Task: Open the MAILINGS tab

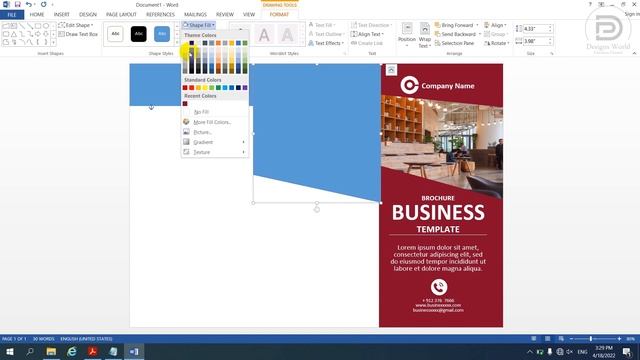Action: tap(195, 15)
